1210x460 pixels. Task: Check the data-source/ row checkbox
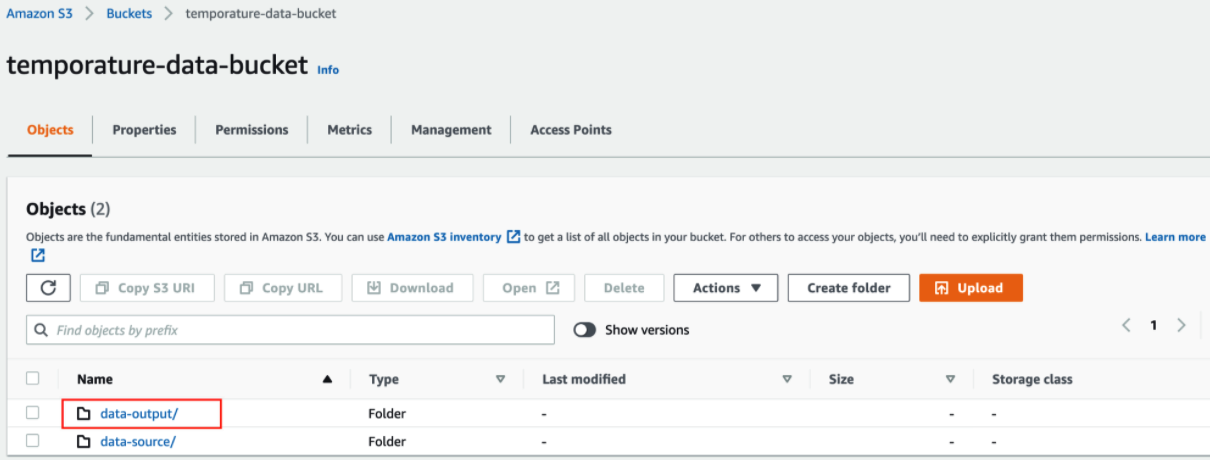(33, 441)
